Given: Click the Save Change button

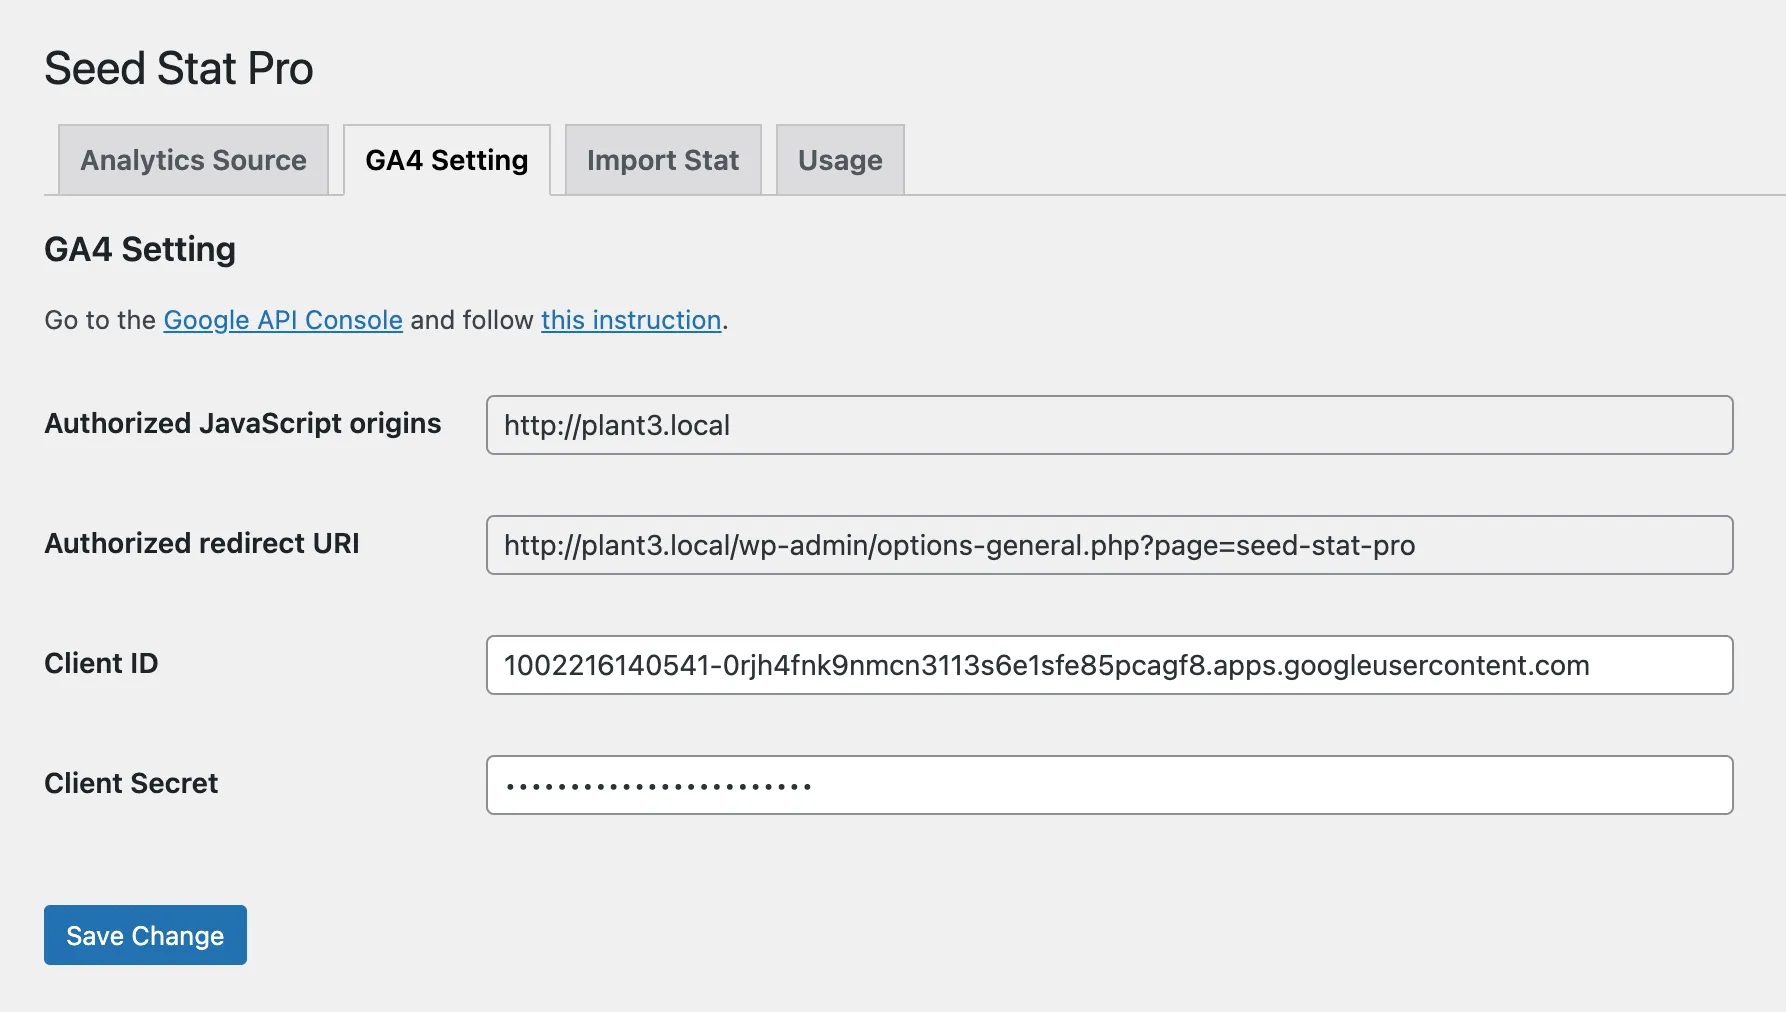Looking at the screenshot, I should click(144, 935).
